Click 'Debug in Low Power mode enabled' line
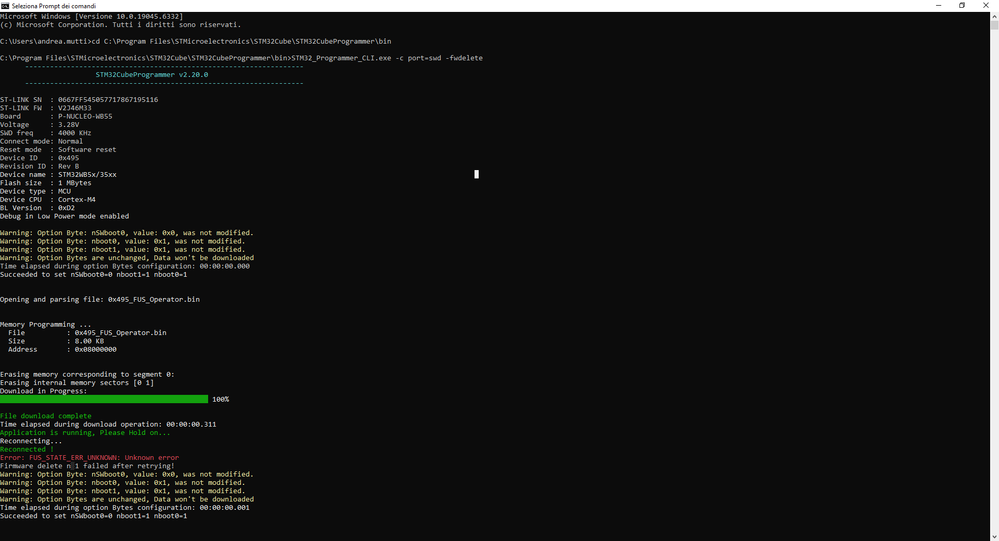999x541 pixels. click(x=64, y=216)
